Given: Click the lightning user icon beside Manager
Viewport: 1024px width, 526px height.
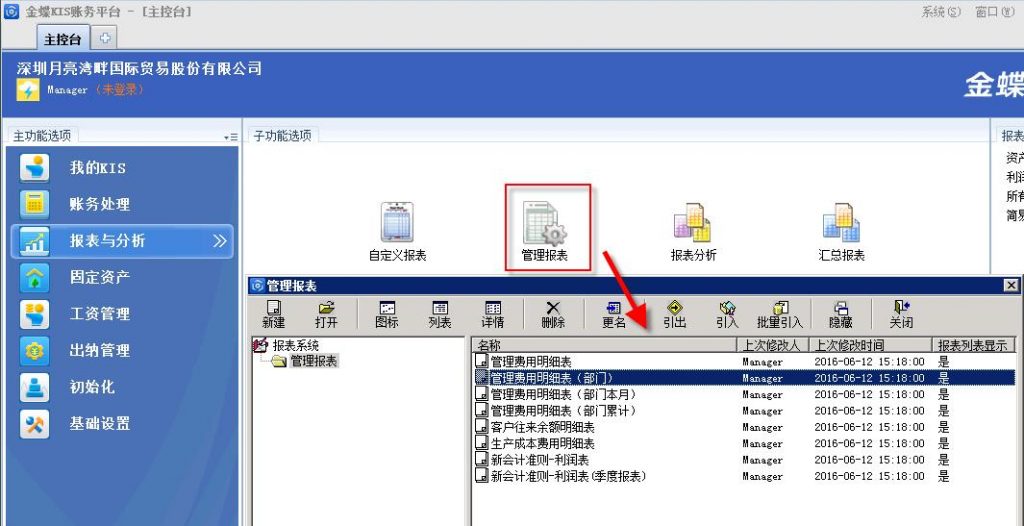Looking at the screenshot, I should [27, 90].
